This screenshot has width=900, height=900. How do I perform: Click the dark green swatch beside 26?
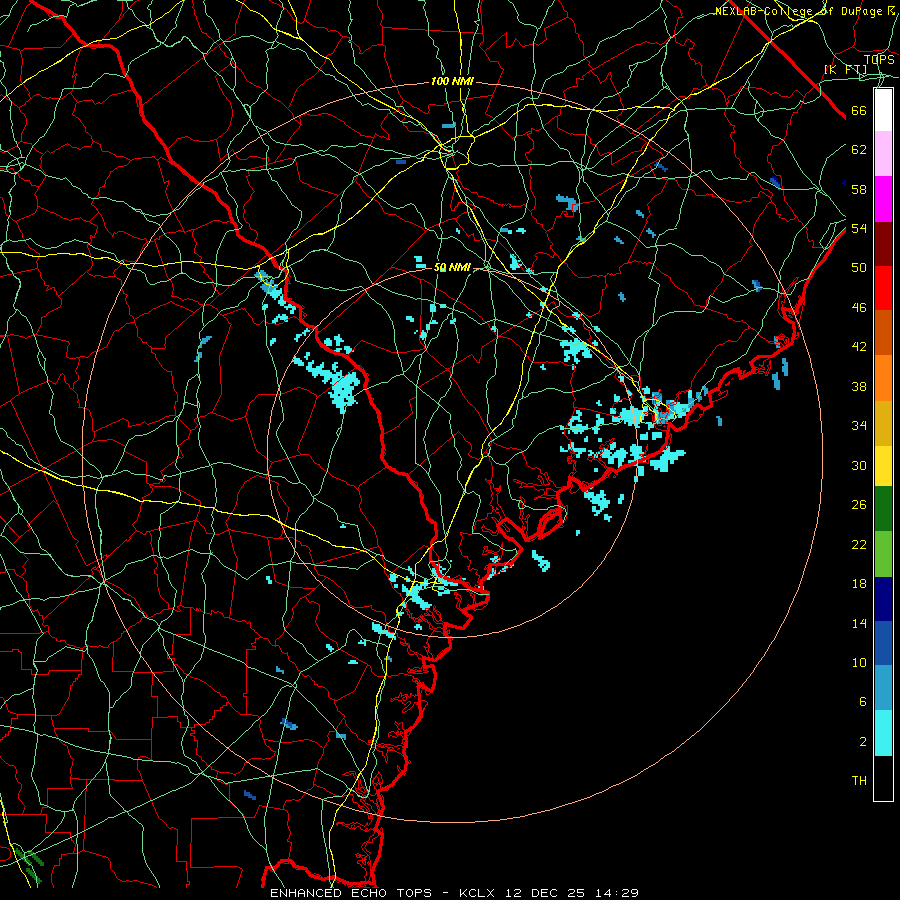point(883,509)
